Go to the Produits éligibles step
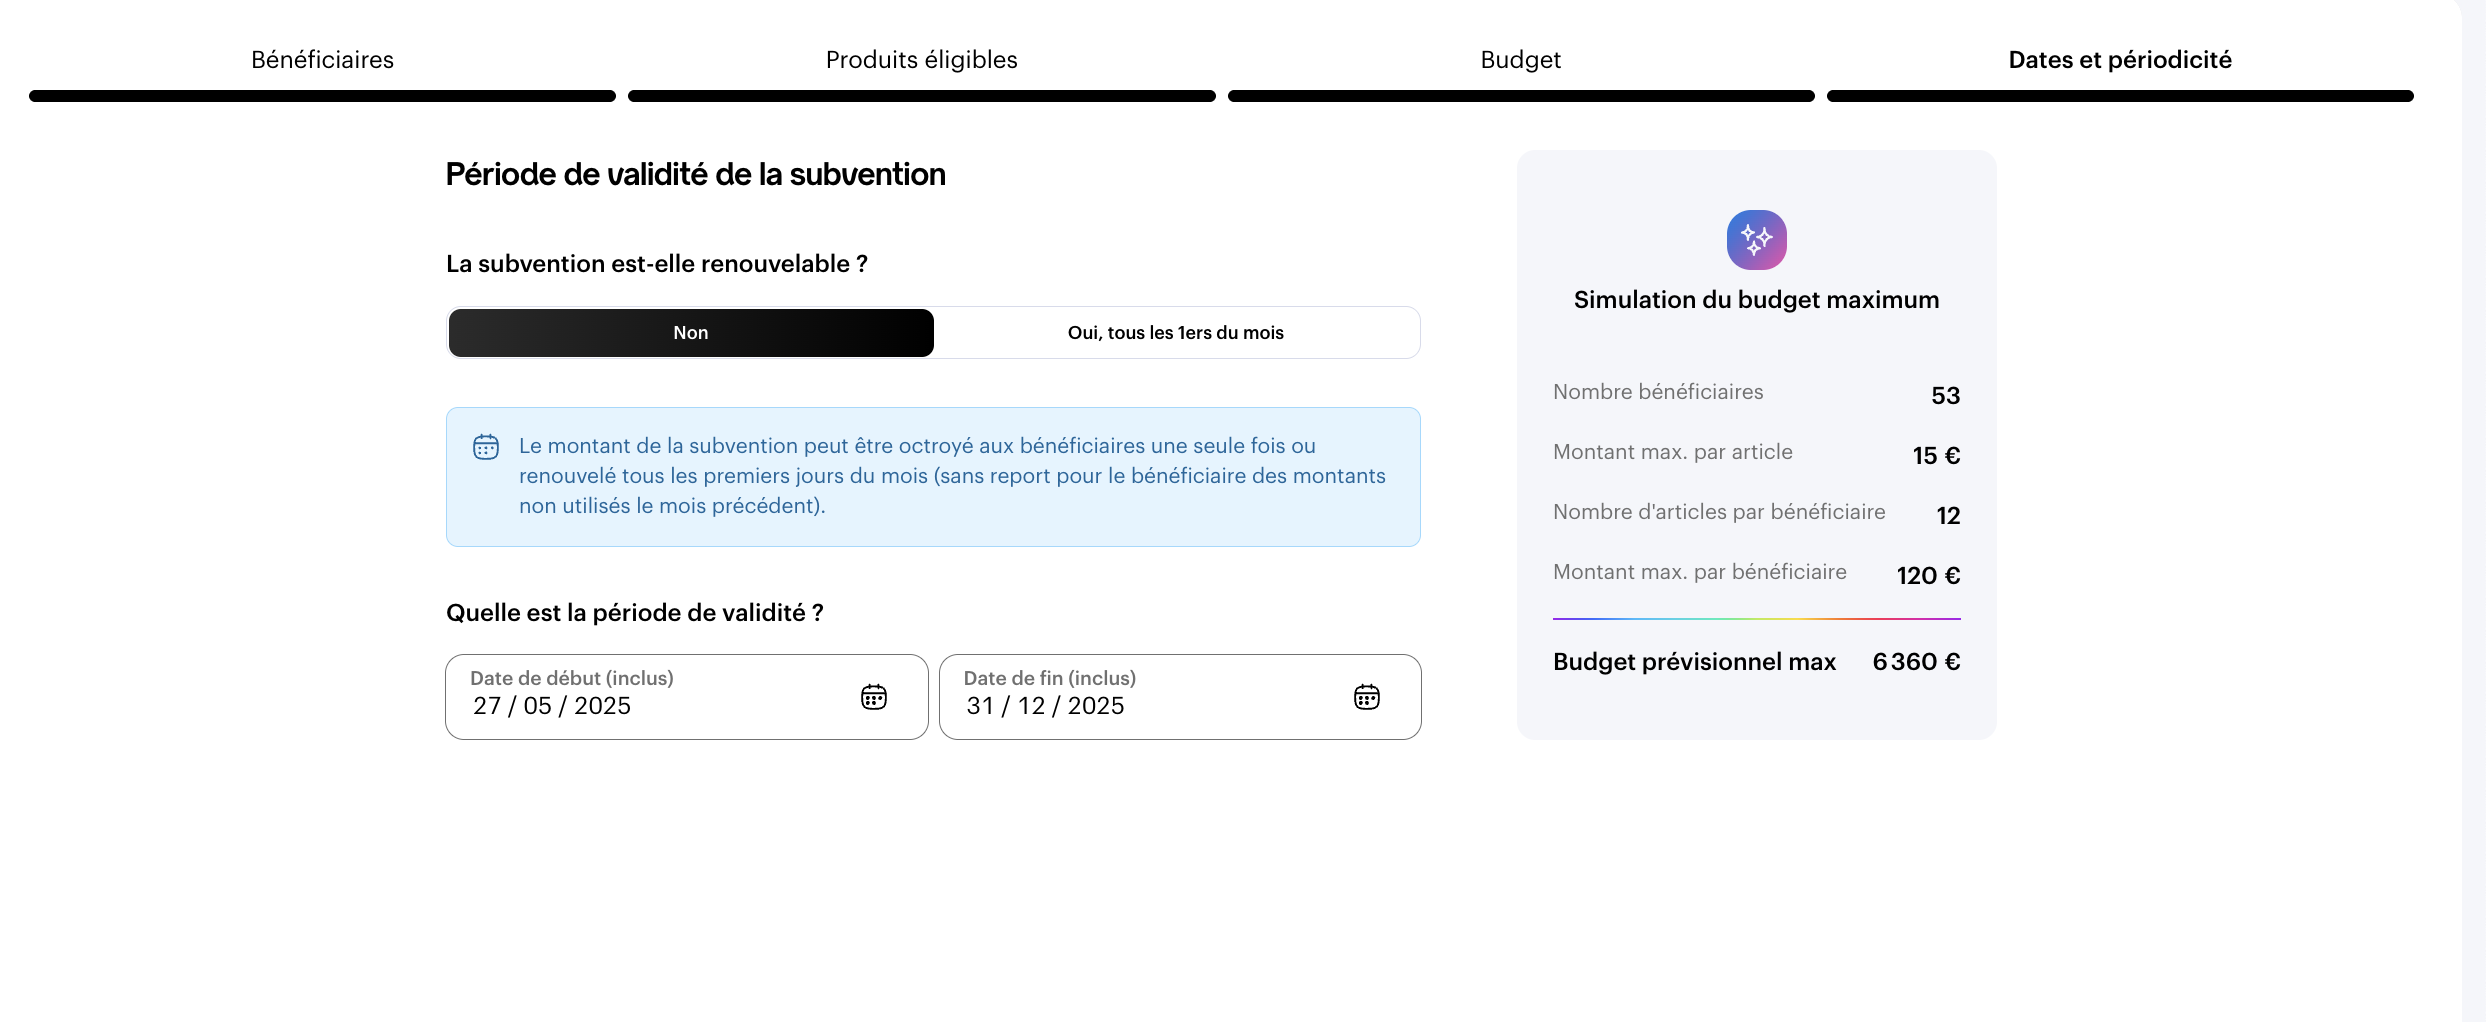This screenshot has height=1022, width=2486. tap(922, 60)
